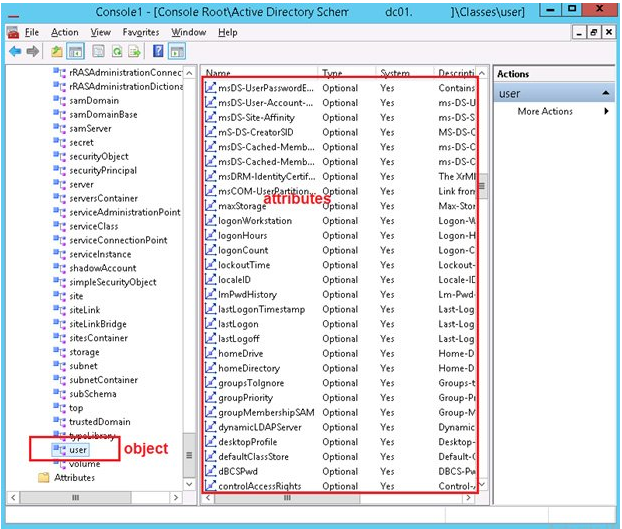Screen dimensions: 622x529
Task: Minimize the inner MDI child window
Action: 579,32
